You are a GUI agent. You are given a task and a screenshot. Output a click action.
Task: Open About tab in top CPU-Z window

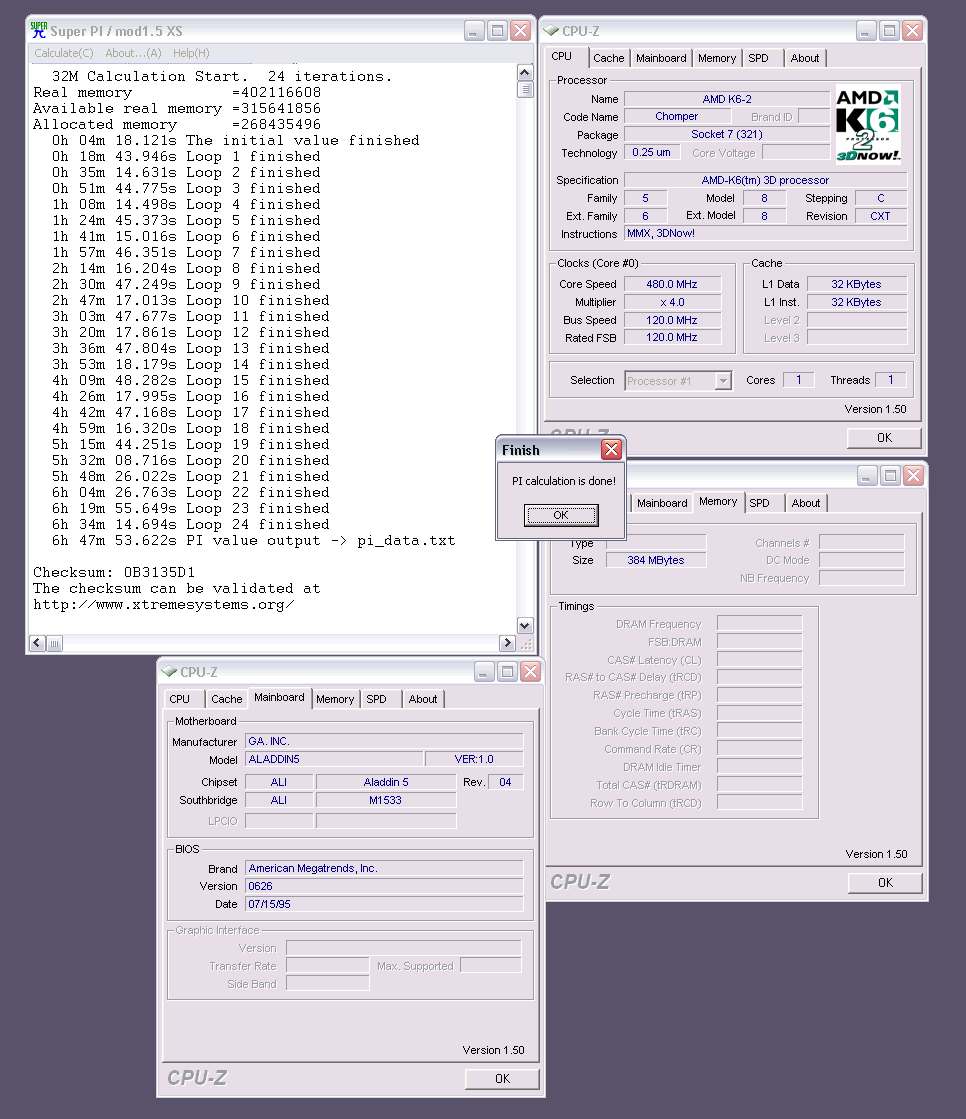805,58
